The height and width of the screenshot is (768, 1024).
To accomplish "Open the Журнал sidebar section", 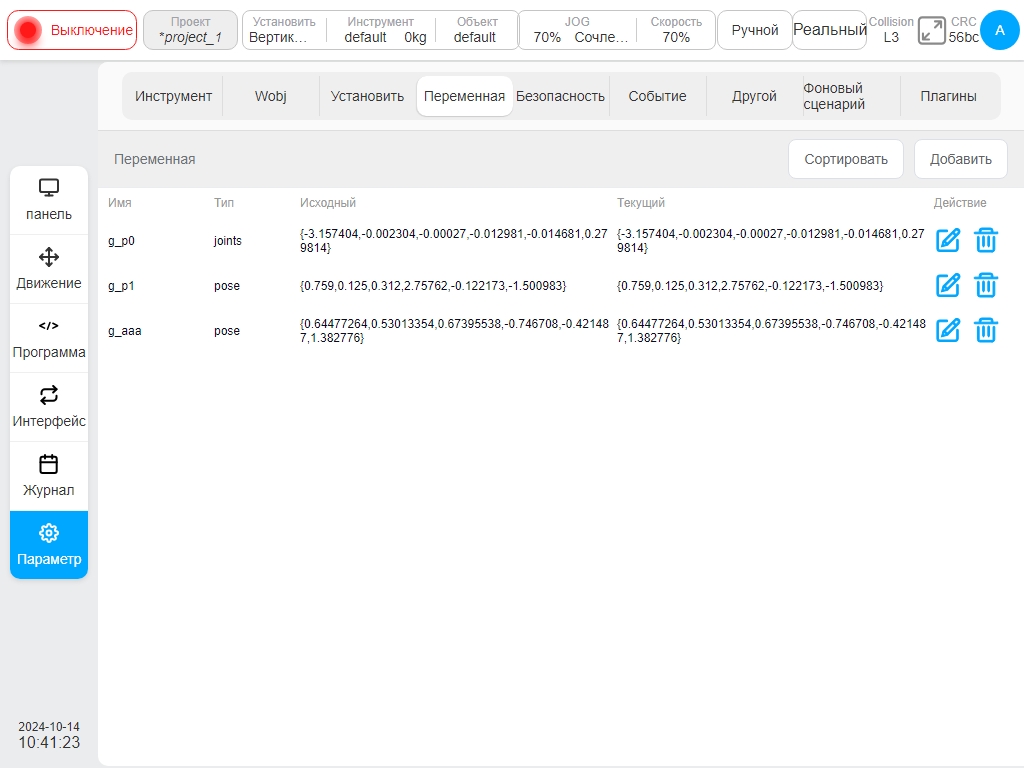I will click(49, 477).
